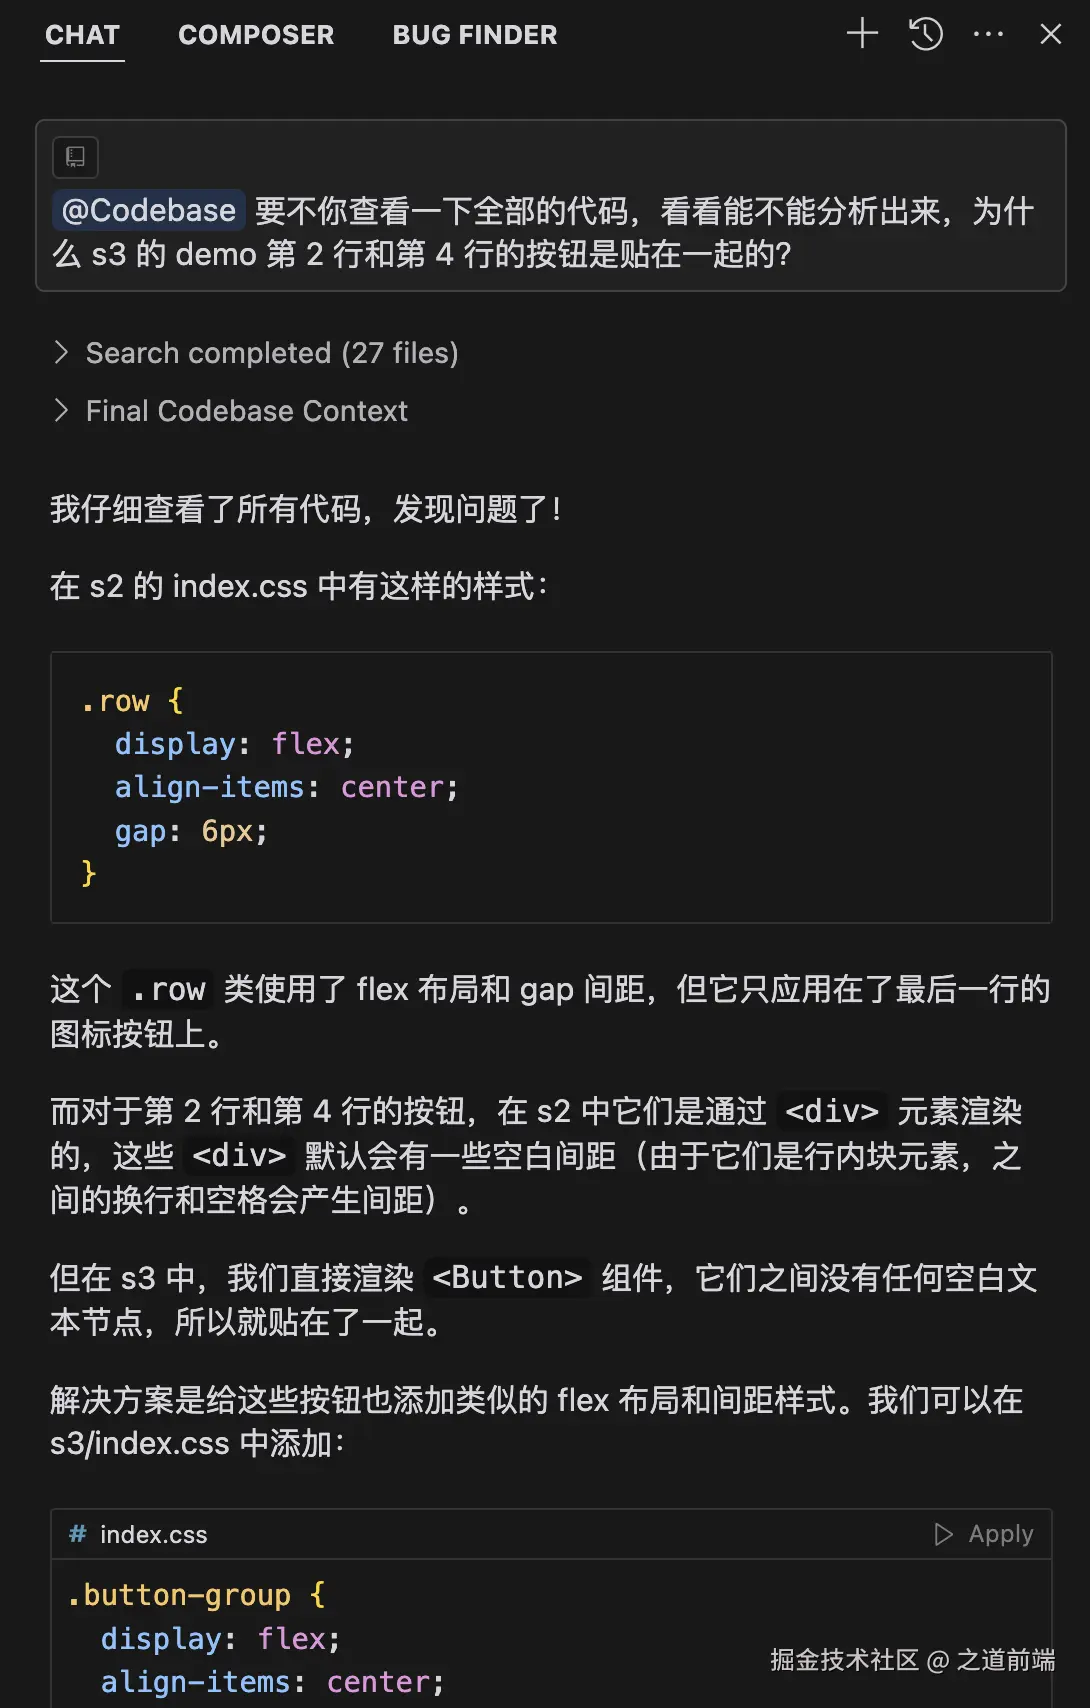Viewport: 1090px width, 1708px height.
Task: Click the Search completed (27 files) label
Action: click(272, 353)
